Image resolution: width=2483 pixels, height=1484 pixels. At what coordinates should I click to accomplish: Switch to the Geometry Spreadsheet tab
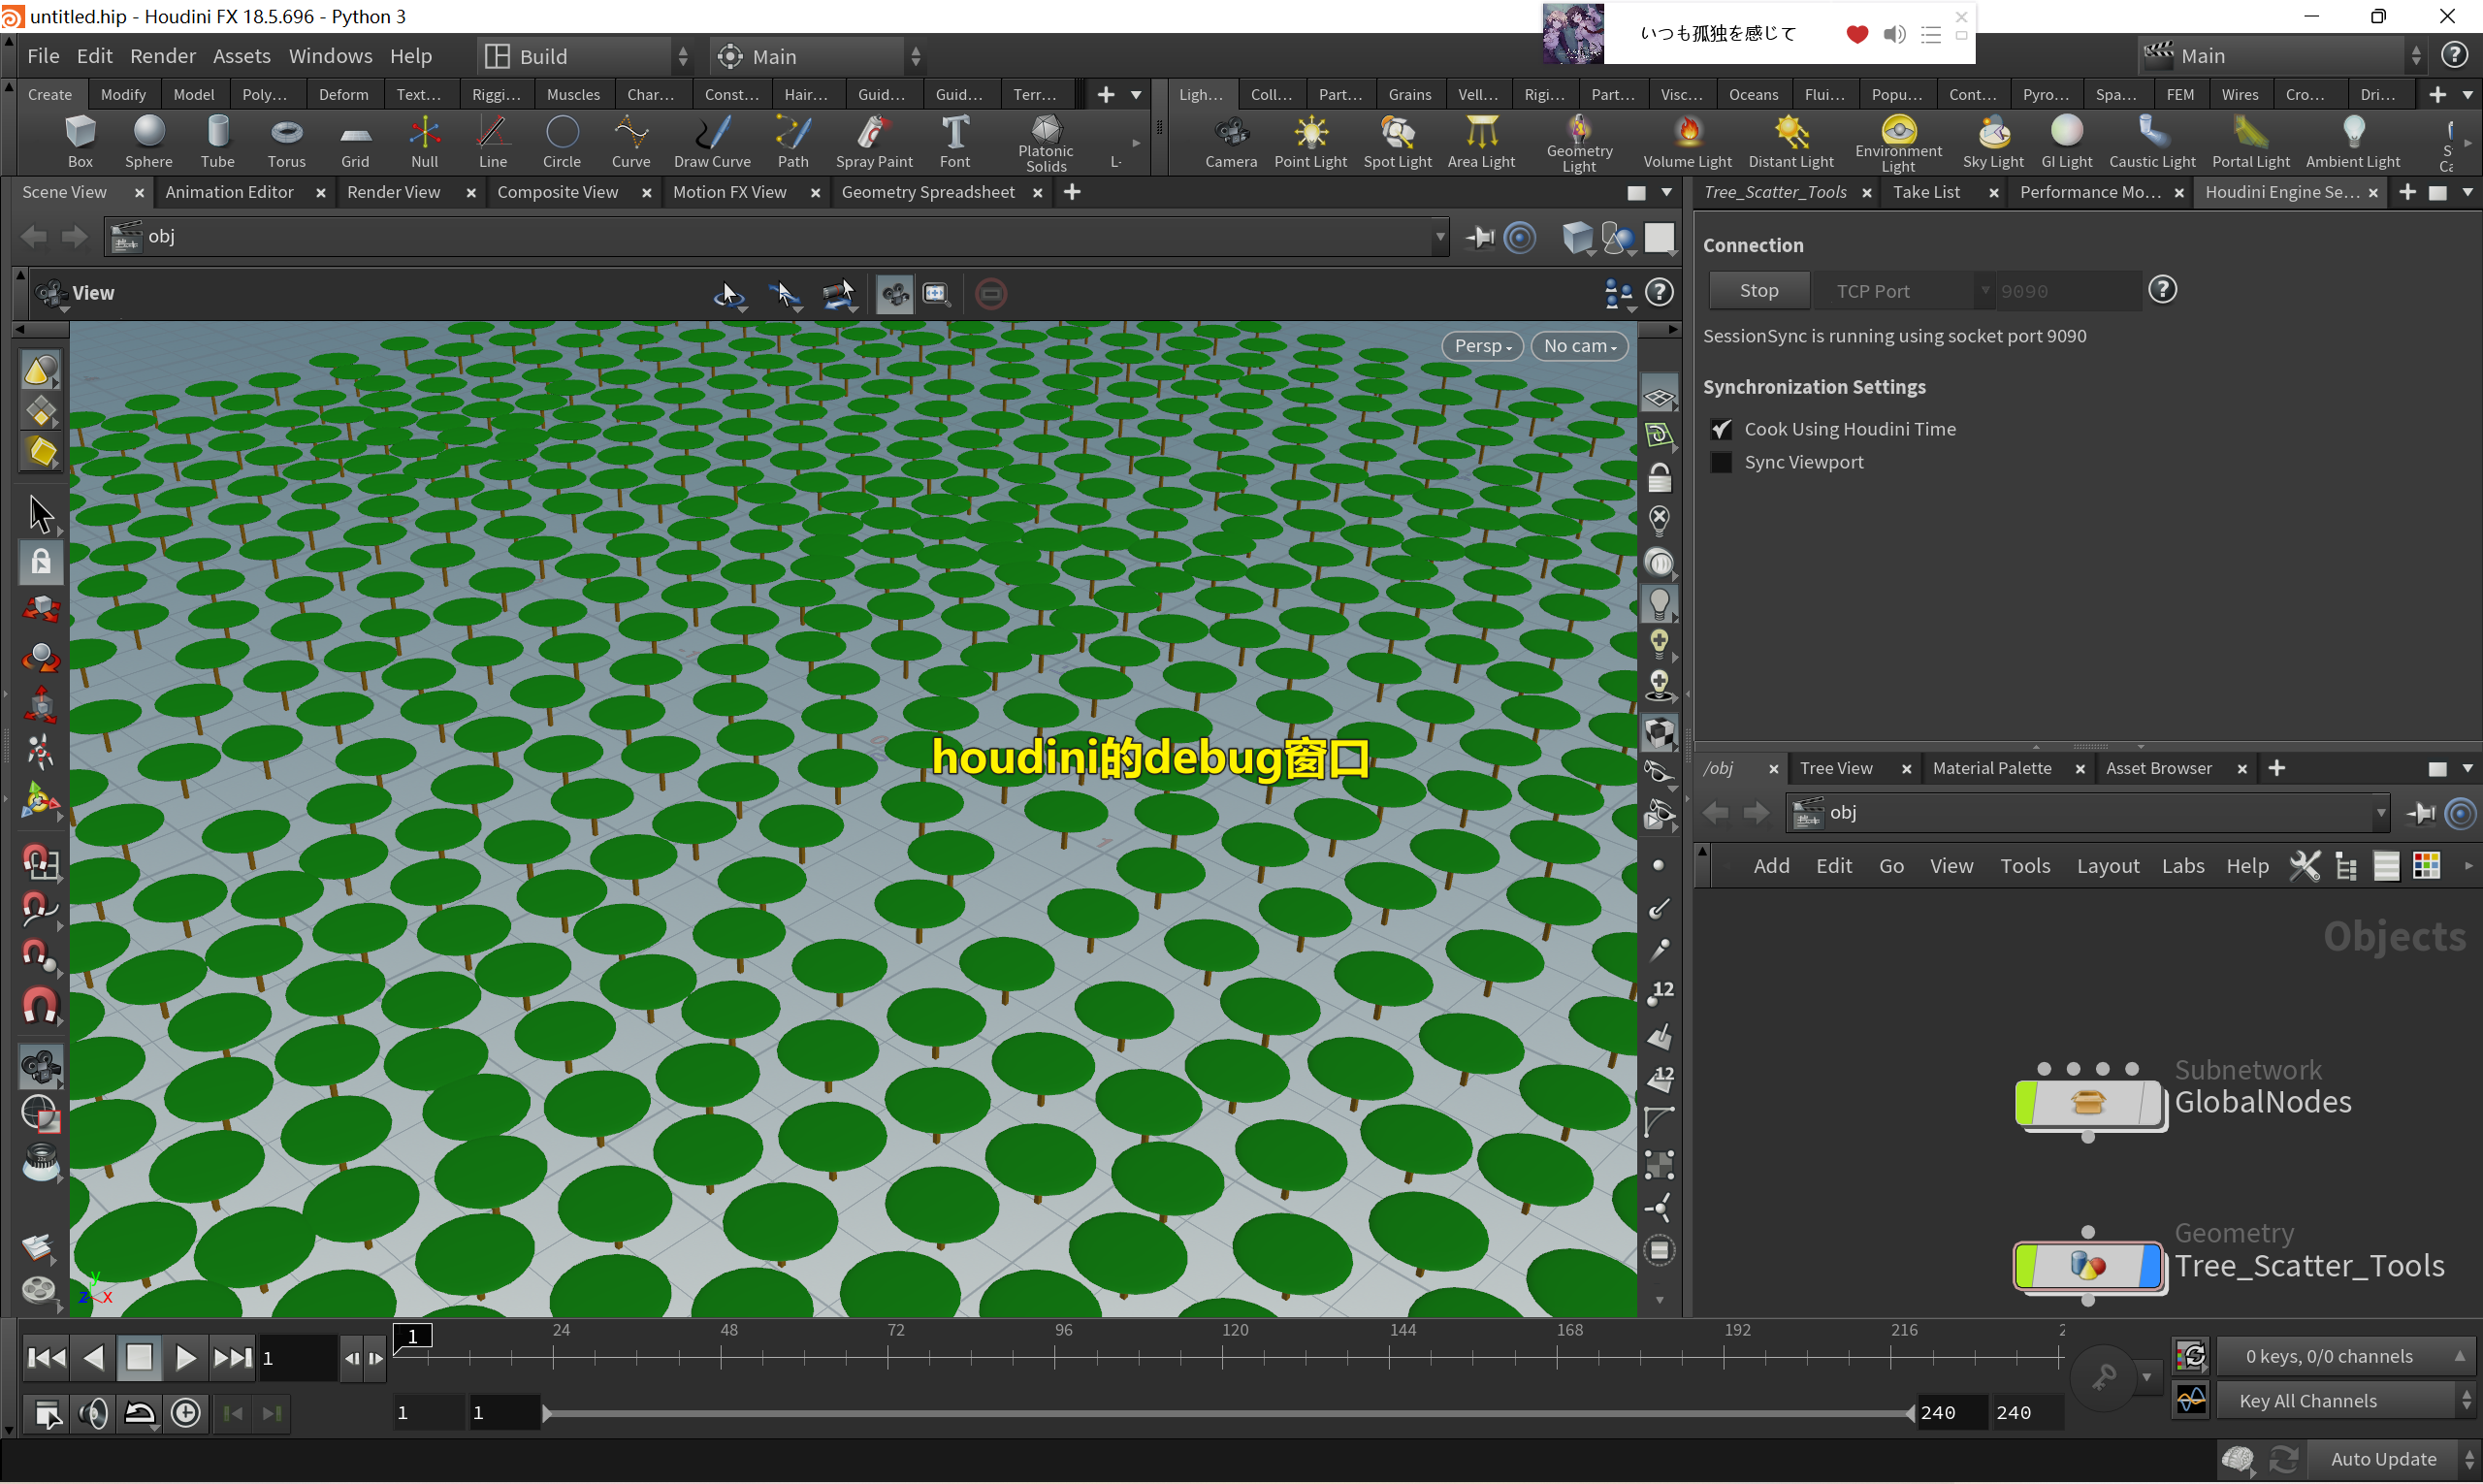pos(929,191)
